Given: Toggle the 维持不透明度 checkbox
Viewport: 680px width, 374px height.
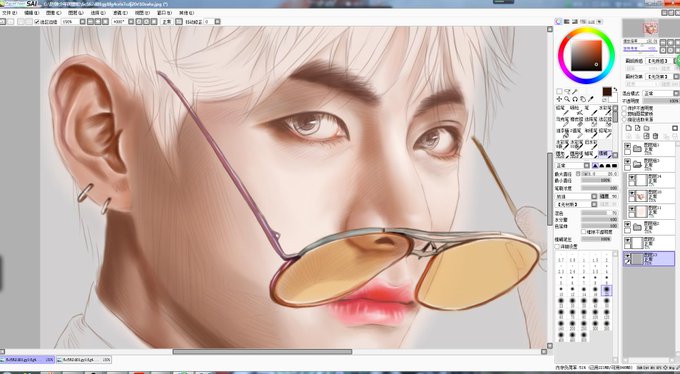Looking at the screenshot, I should (583, 232).
